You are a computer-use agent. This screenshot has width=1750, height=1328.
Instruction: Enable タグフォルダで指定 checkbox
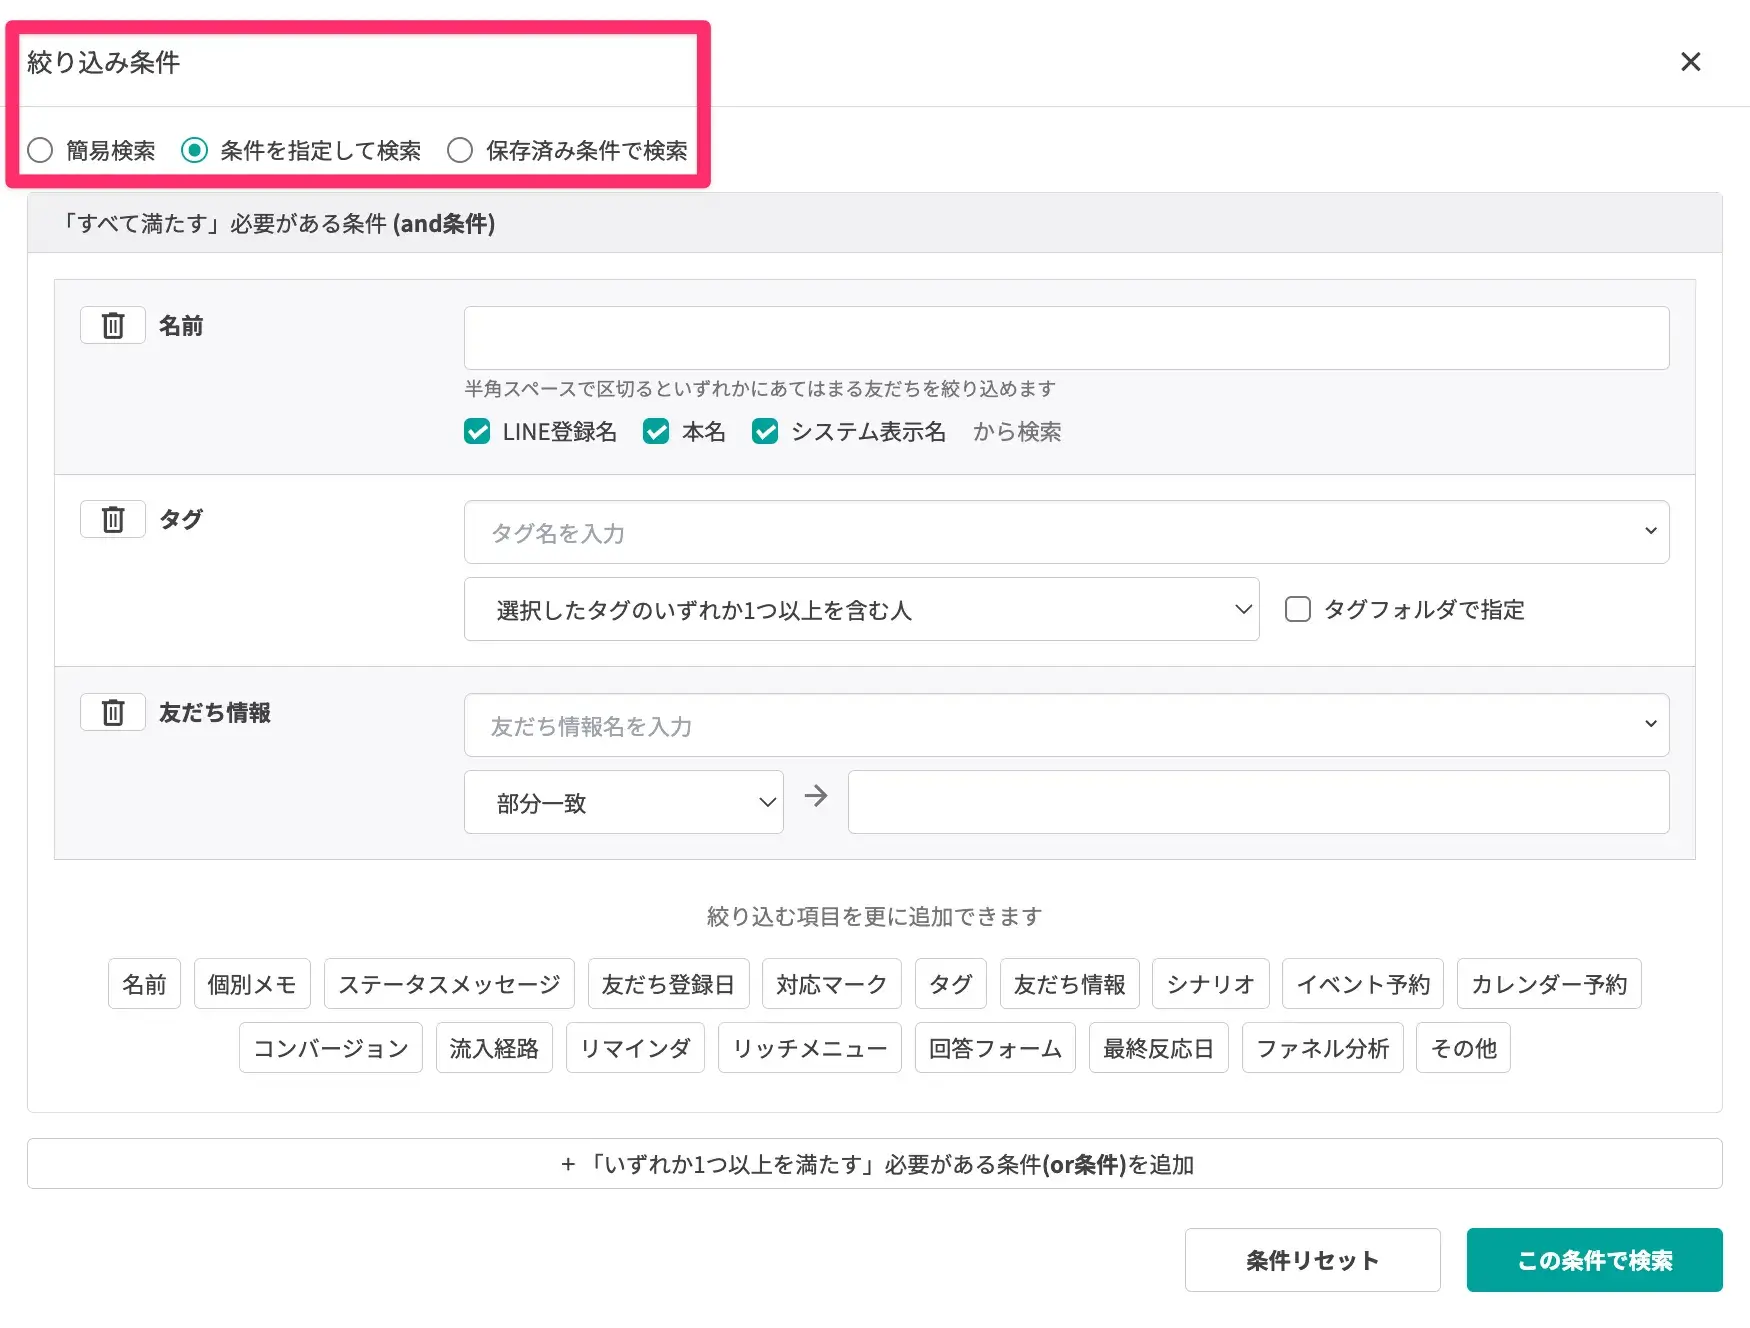tap(1297, 610)
